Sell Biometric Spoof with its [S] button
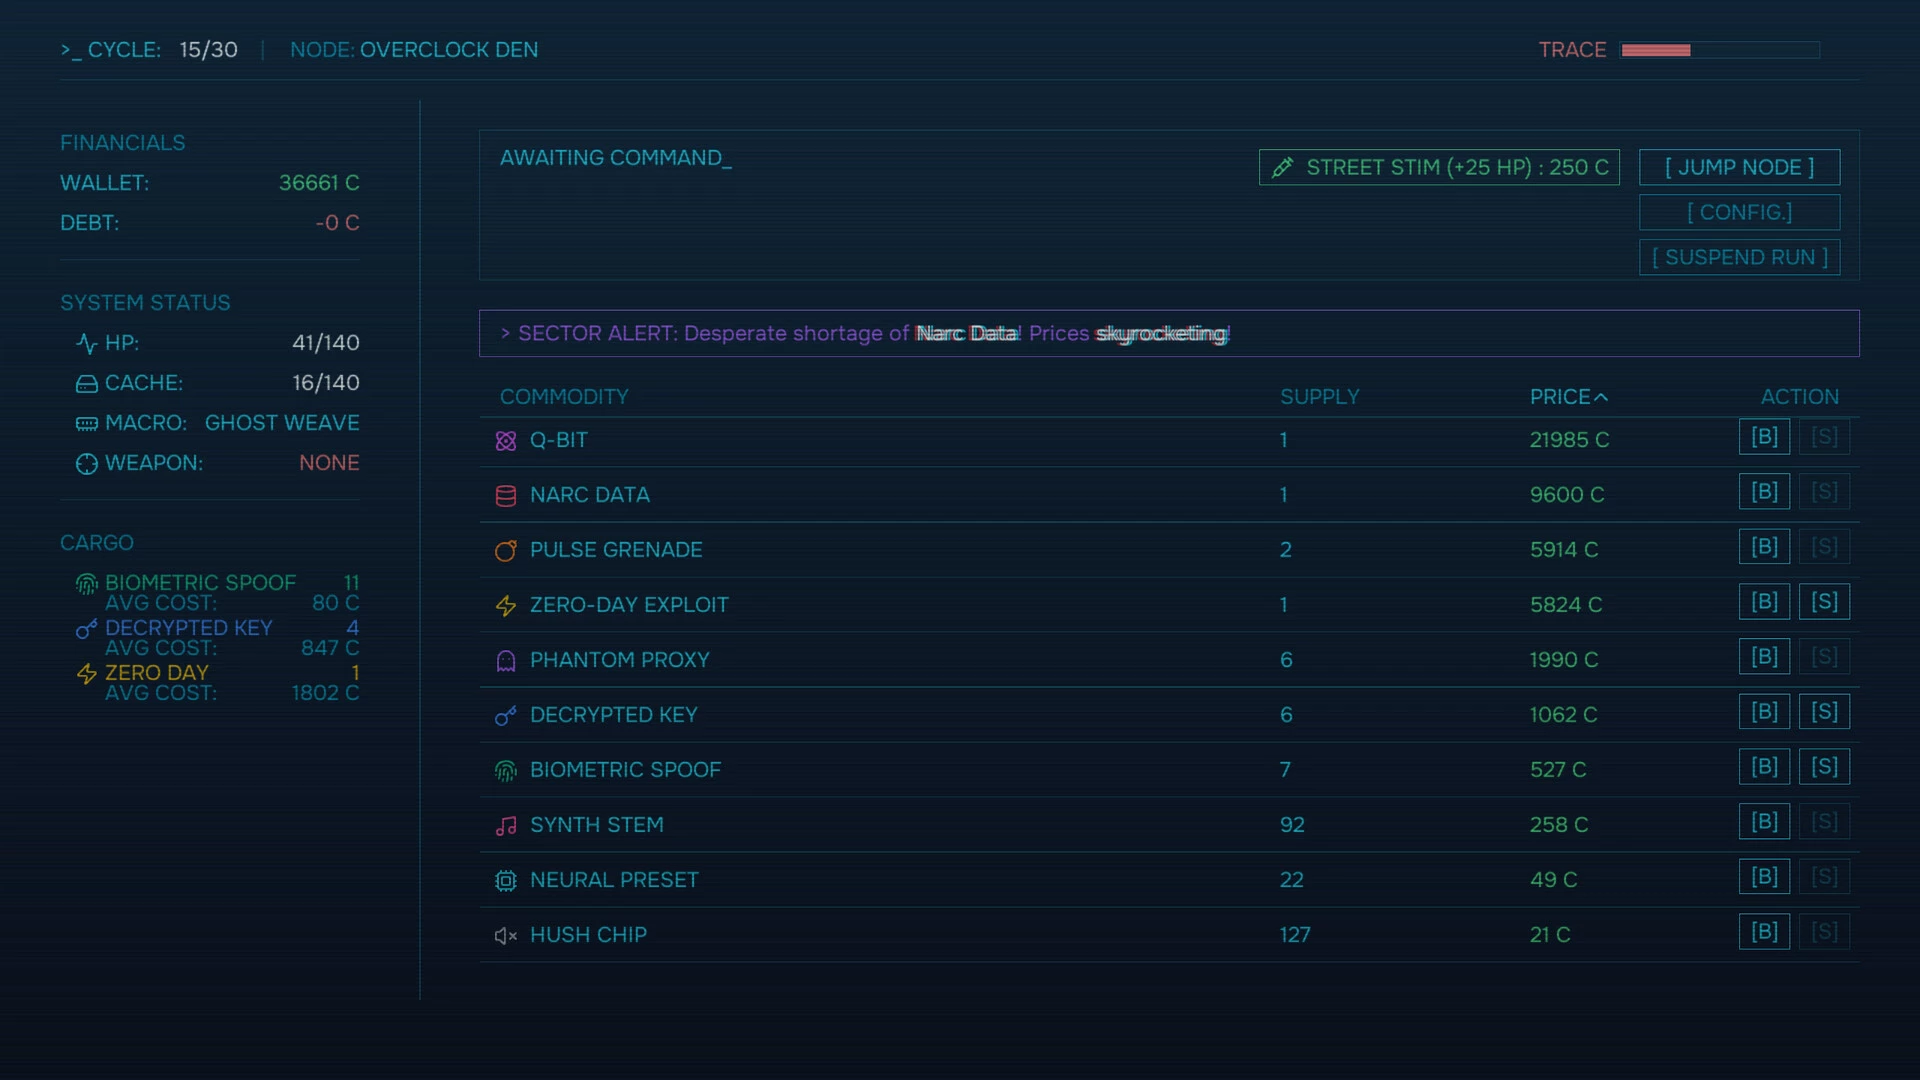The width and height of the screenshot is (1920, 1080). click(x=1824, y=767)
